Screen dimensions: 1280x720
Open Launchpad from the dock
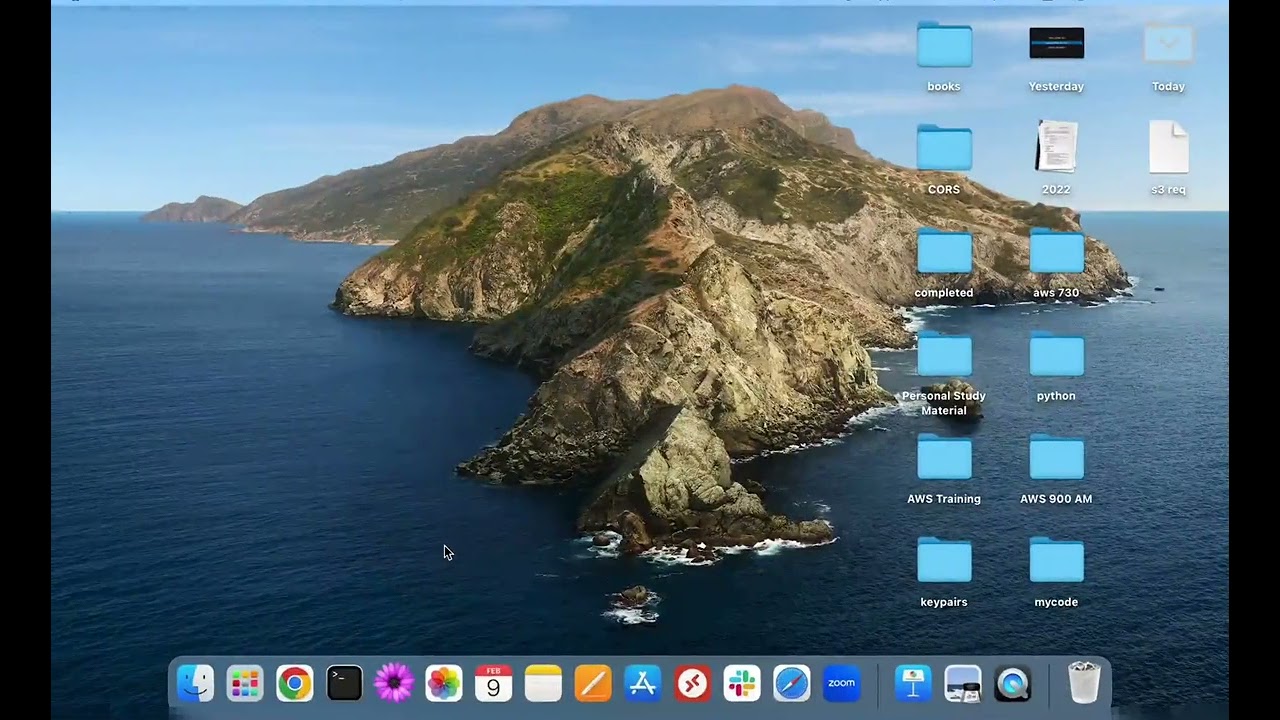click(x=245, y=684)
